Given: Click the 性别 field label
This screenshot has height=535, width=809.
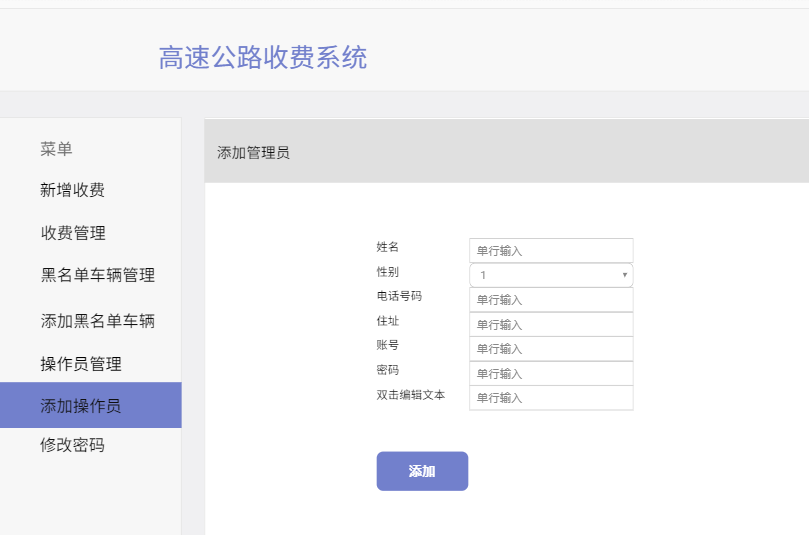Looking at the screenshot, I should point(387,272).
